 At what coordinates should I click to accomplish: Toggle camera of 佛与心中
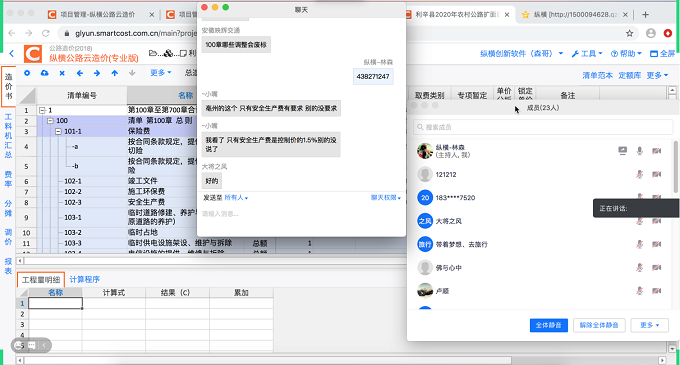point(657,267)
